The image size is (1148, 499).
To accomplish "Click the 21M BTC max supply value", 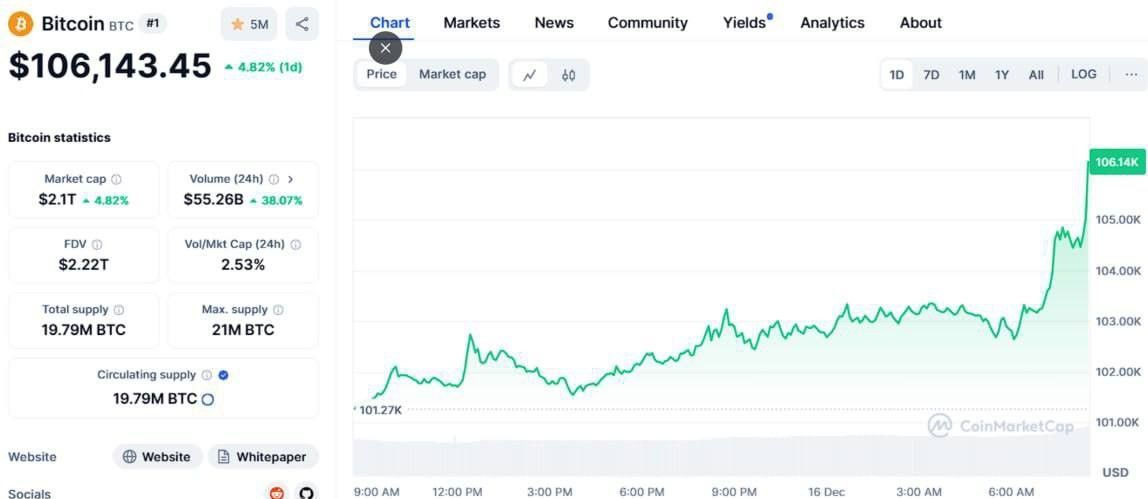I will point(243,330).
